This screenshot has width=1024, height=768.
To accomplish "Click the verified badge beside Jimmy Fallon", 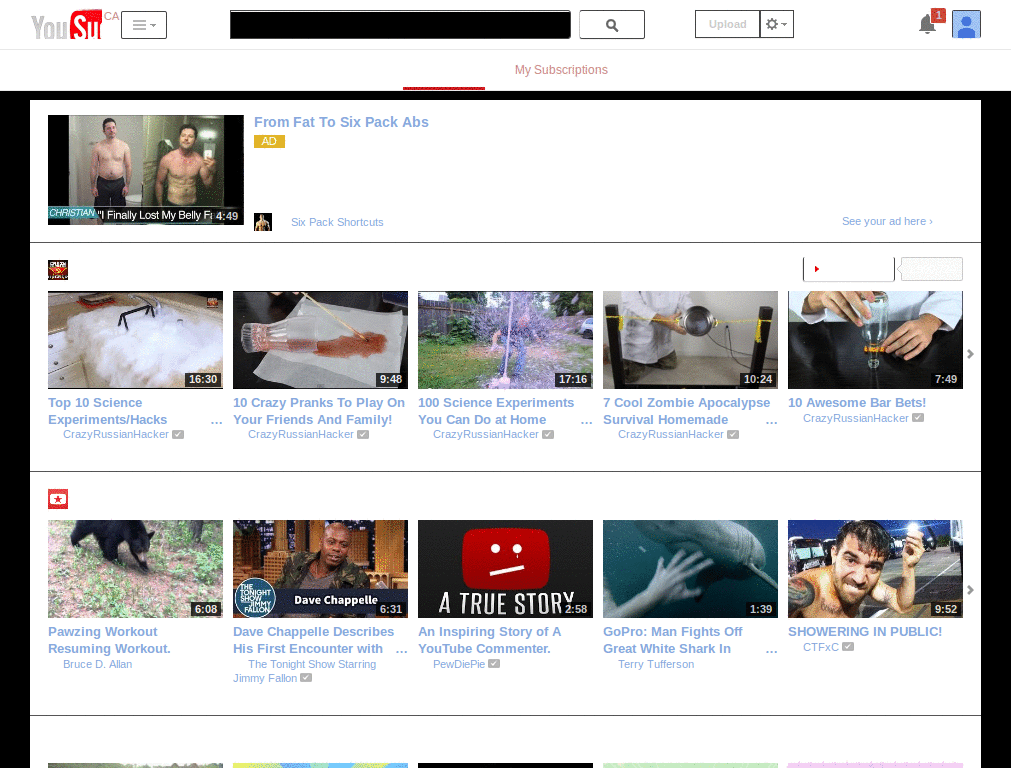I will [306, 678].
